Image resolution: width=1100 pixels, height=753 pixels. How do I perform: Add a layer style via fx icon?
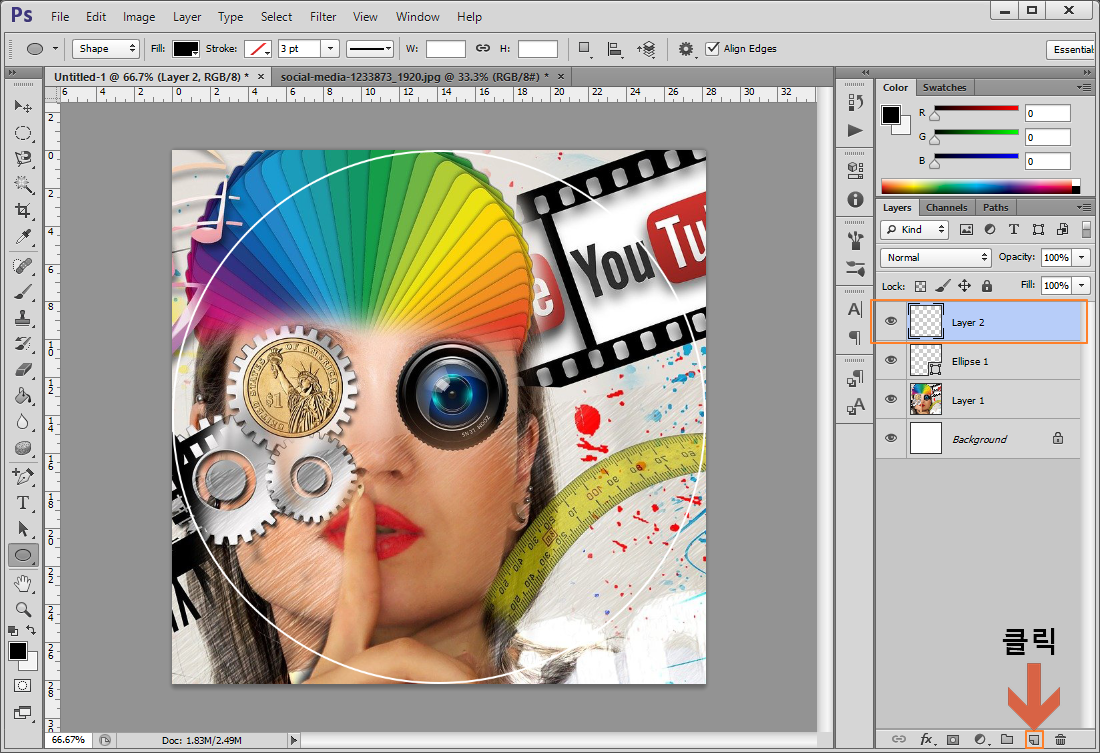pyautogui.click(x=926, y=739)
